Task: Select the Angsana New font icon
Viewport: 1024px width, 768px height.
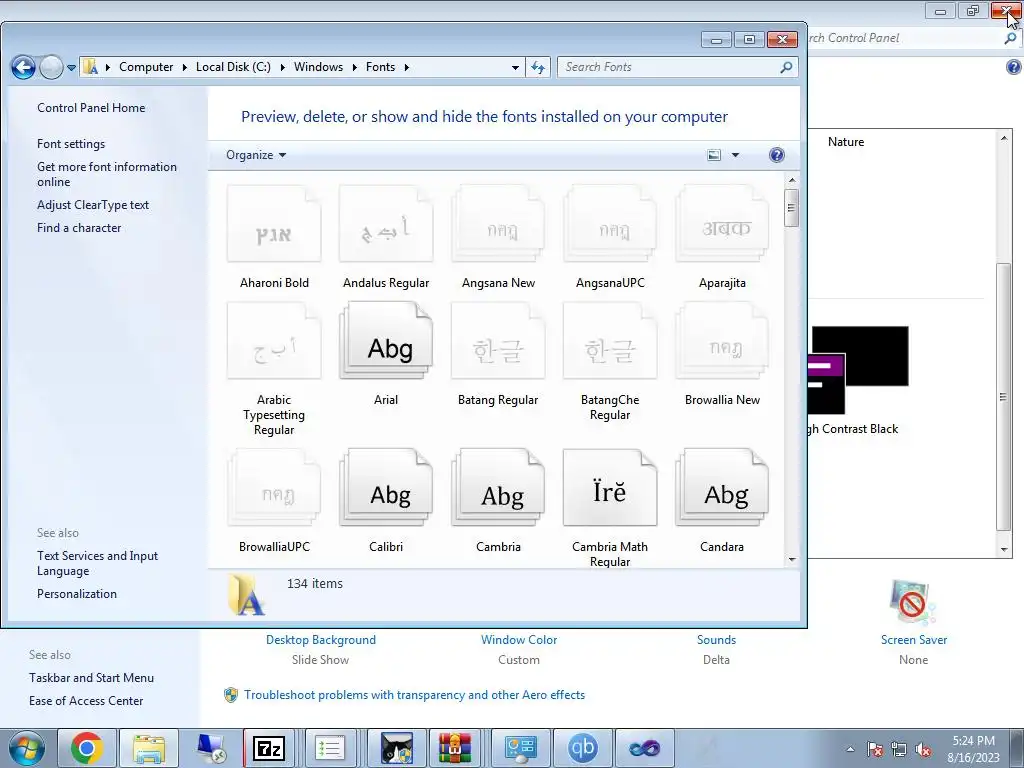Action: tap(498, 224)
